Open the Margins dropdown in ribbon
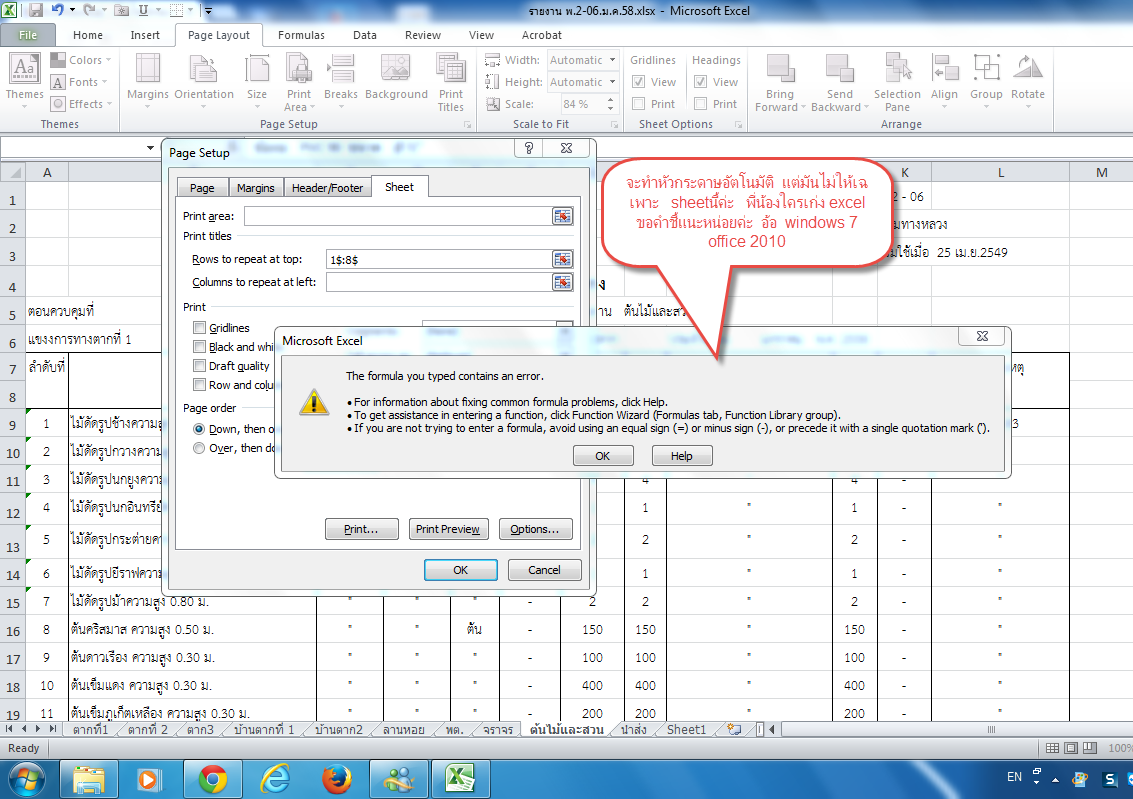This screenshot has height=799, width=1133. coord(147,81)
